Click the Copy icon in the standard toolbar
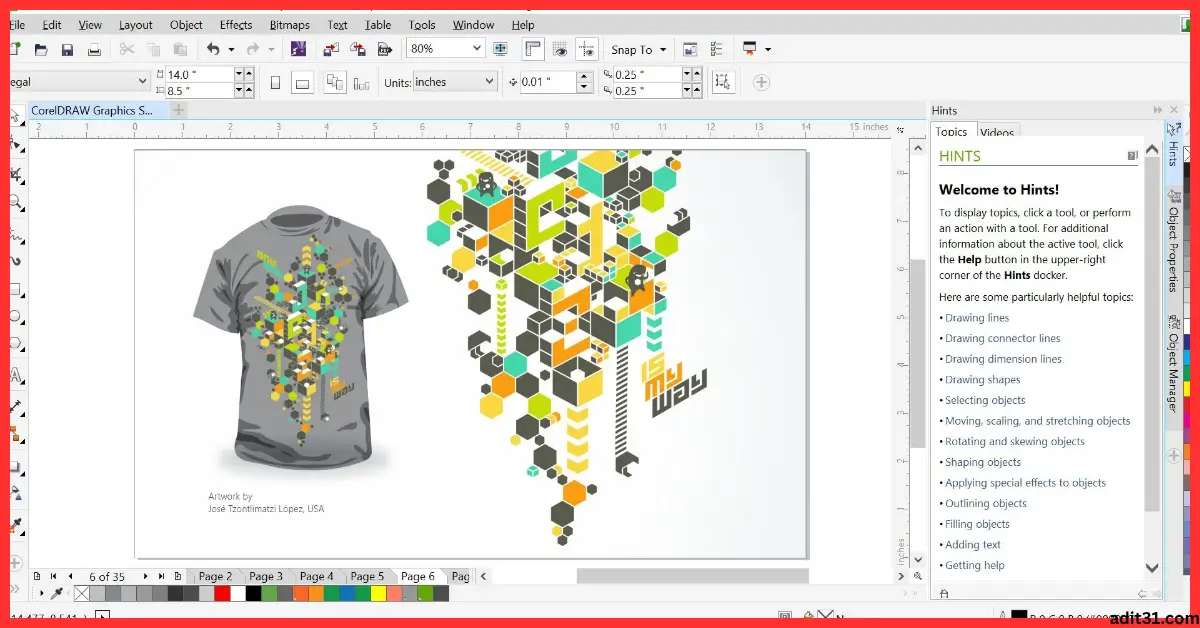The image size is (1200, 628). click(154, 49)
